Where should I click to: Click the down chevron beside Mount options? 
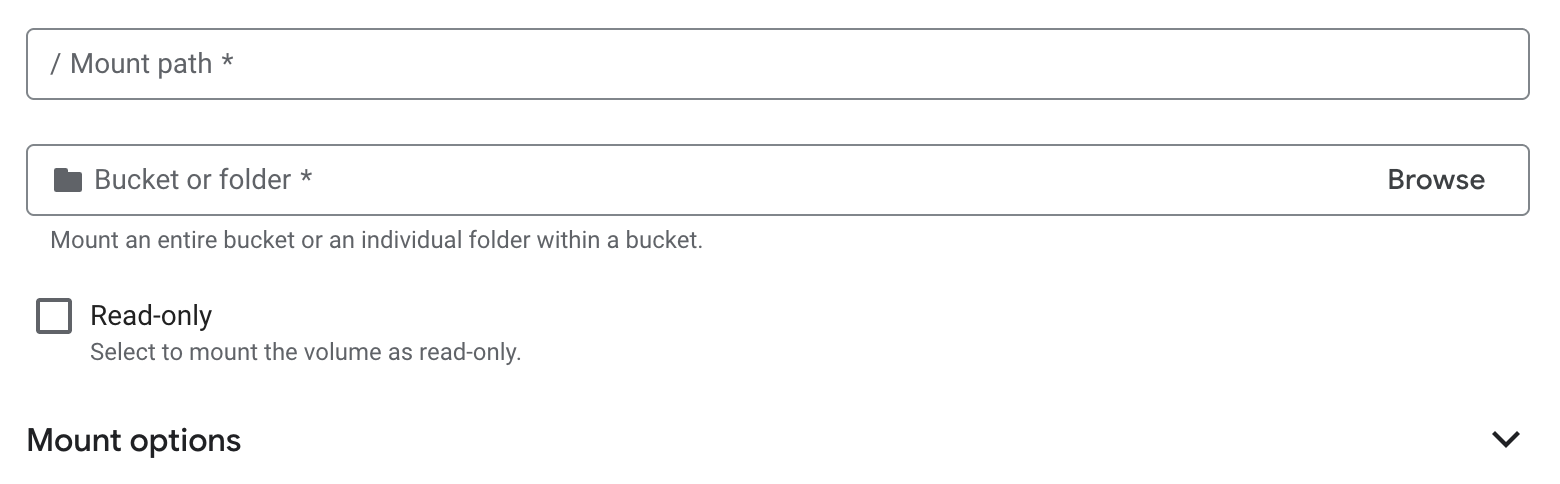tap(1505, 440)
